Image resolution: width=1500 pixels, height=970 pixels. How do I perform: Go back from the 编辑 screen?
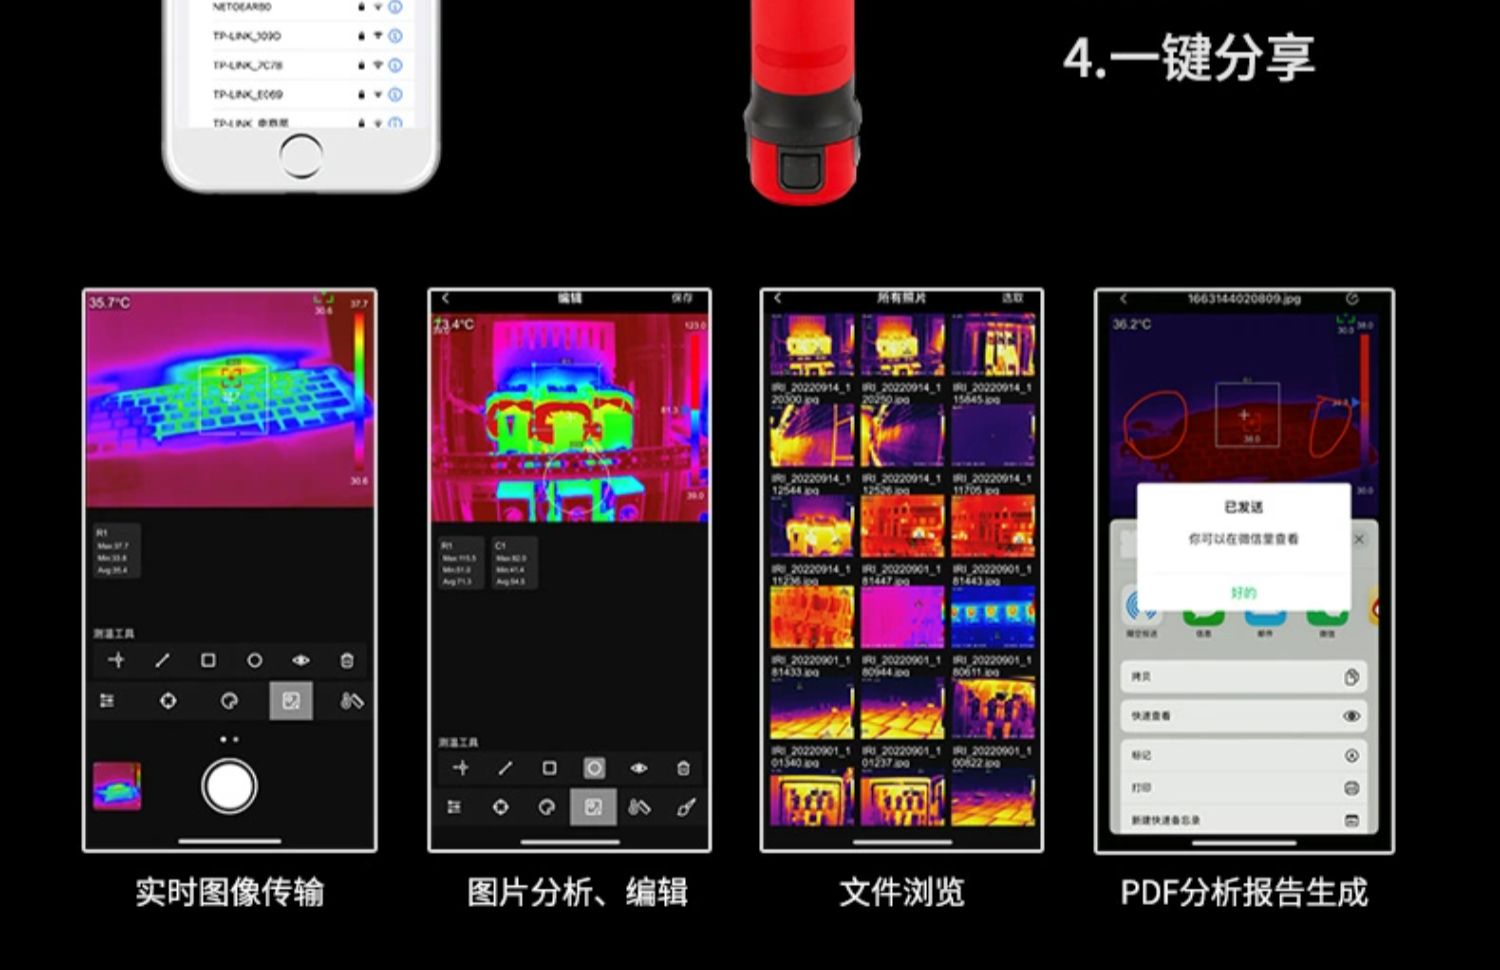tap(446, 298)
